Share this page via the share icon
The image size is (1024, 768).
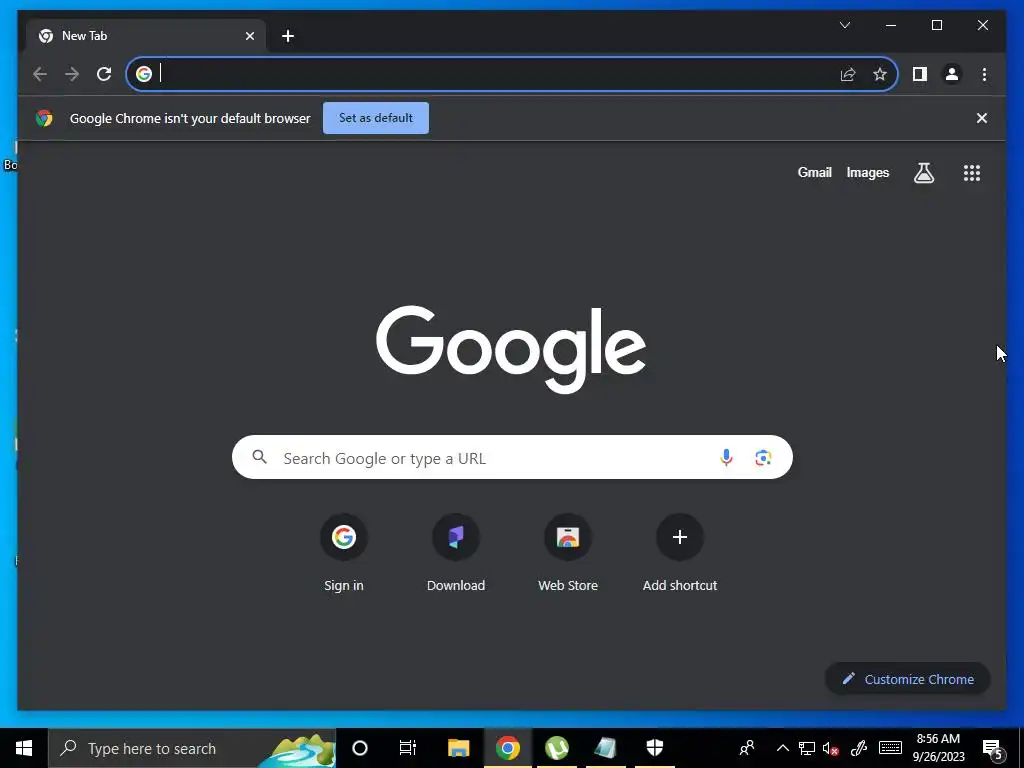tap(848, 74)
